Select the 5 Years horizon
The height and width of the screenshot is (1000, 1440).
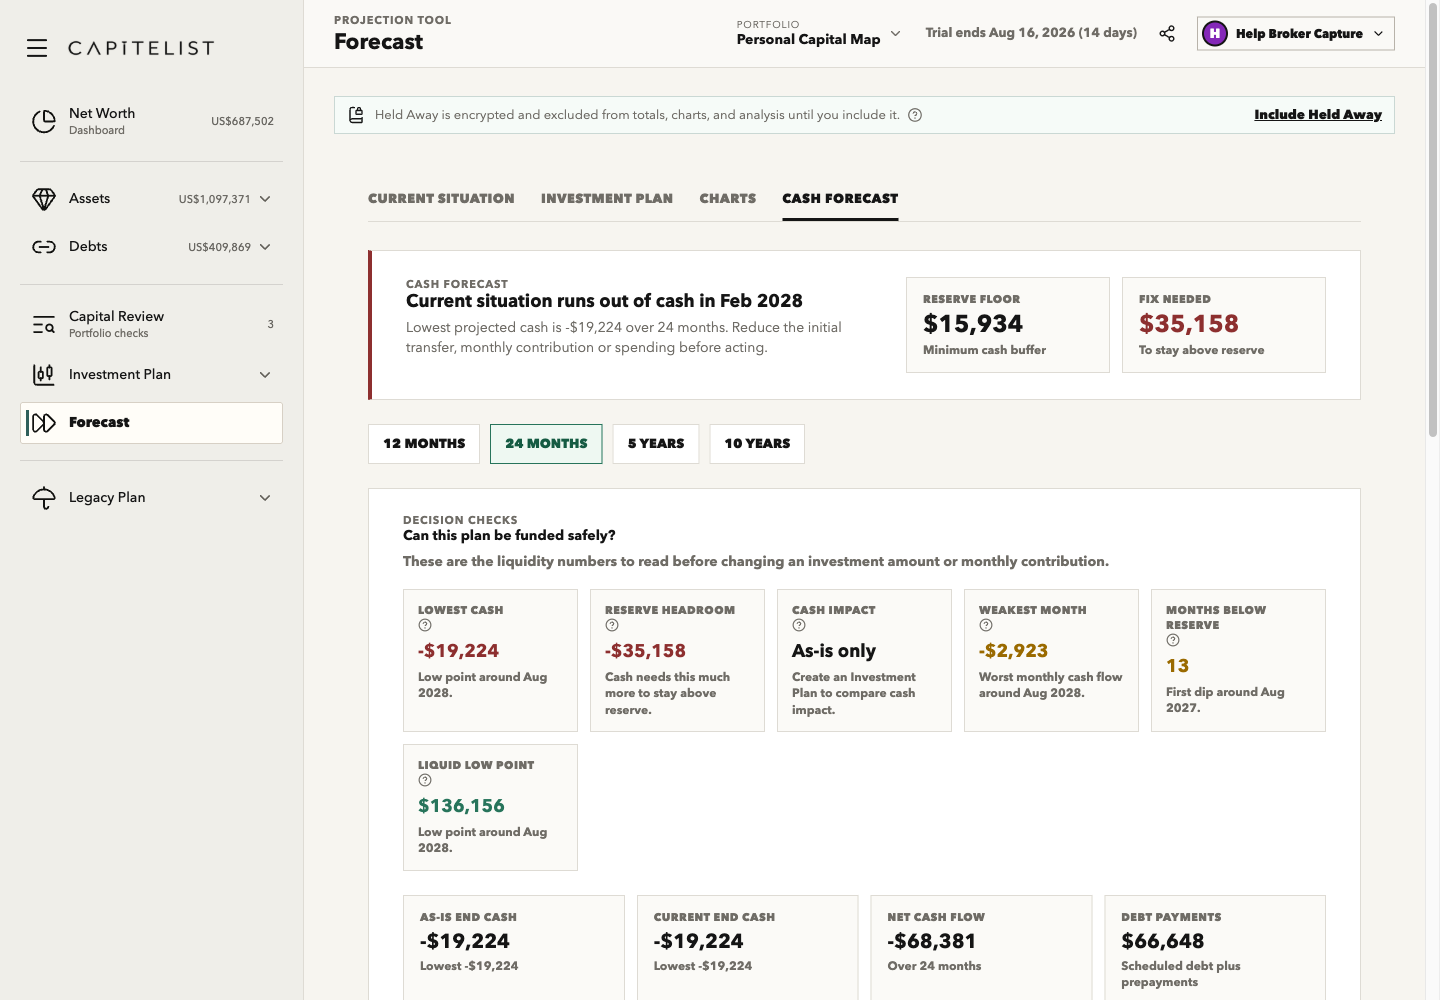tap(656, 444)
